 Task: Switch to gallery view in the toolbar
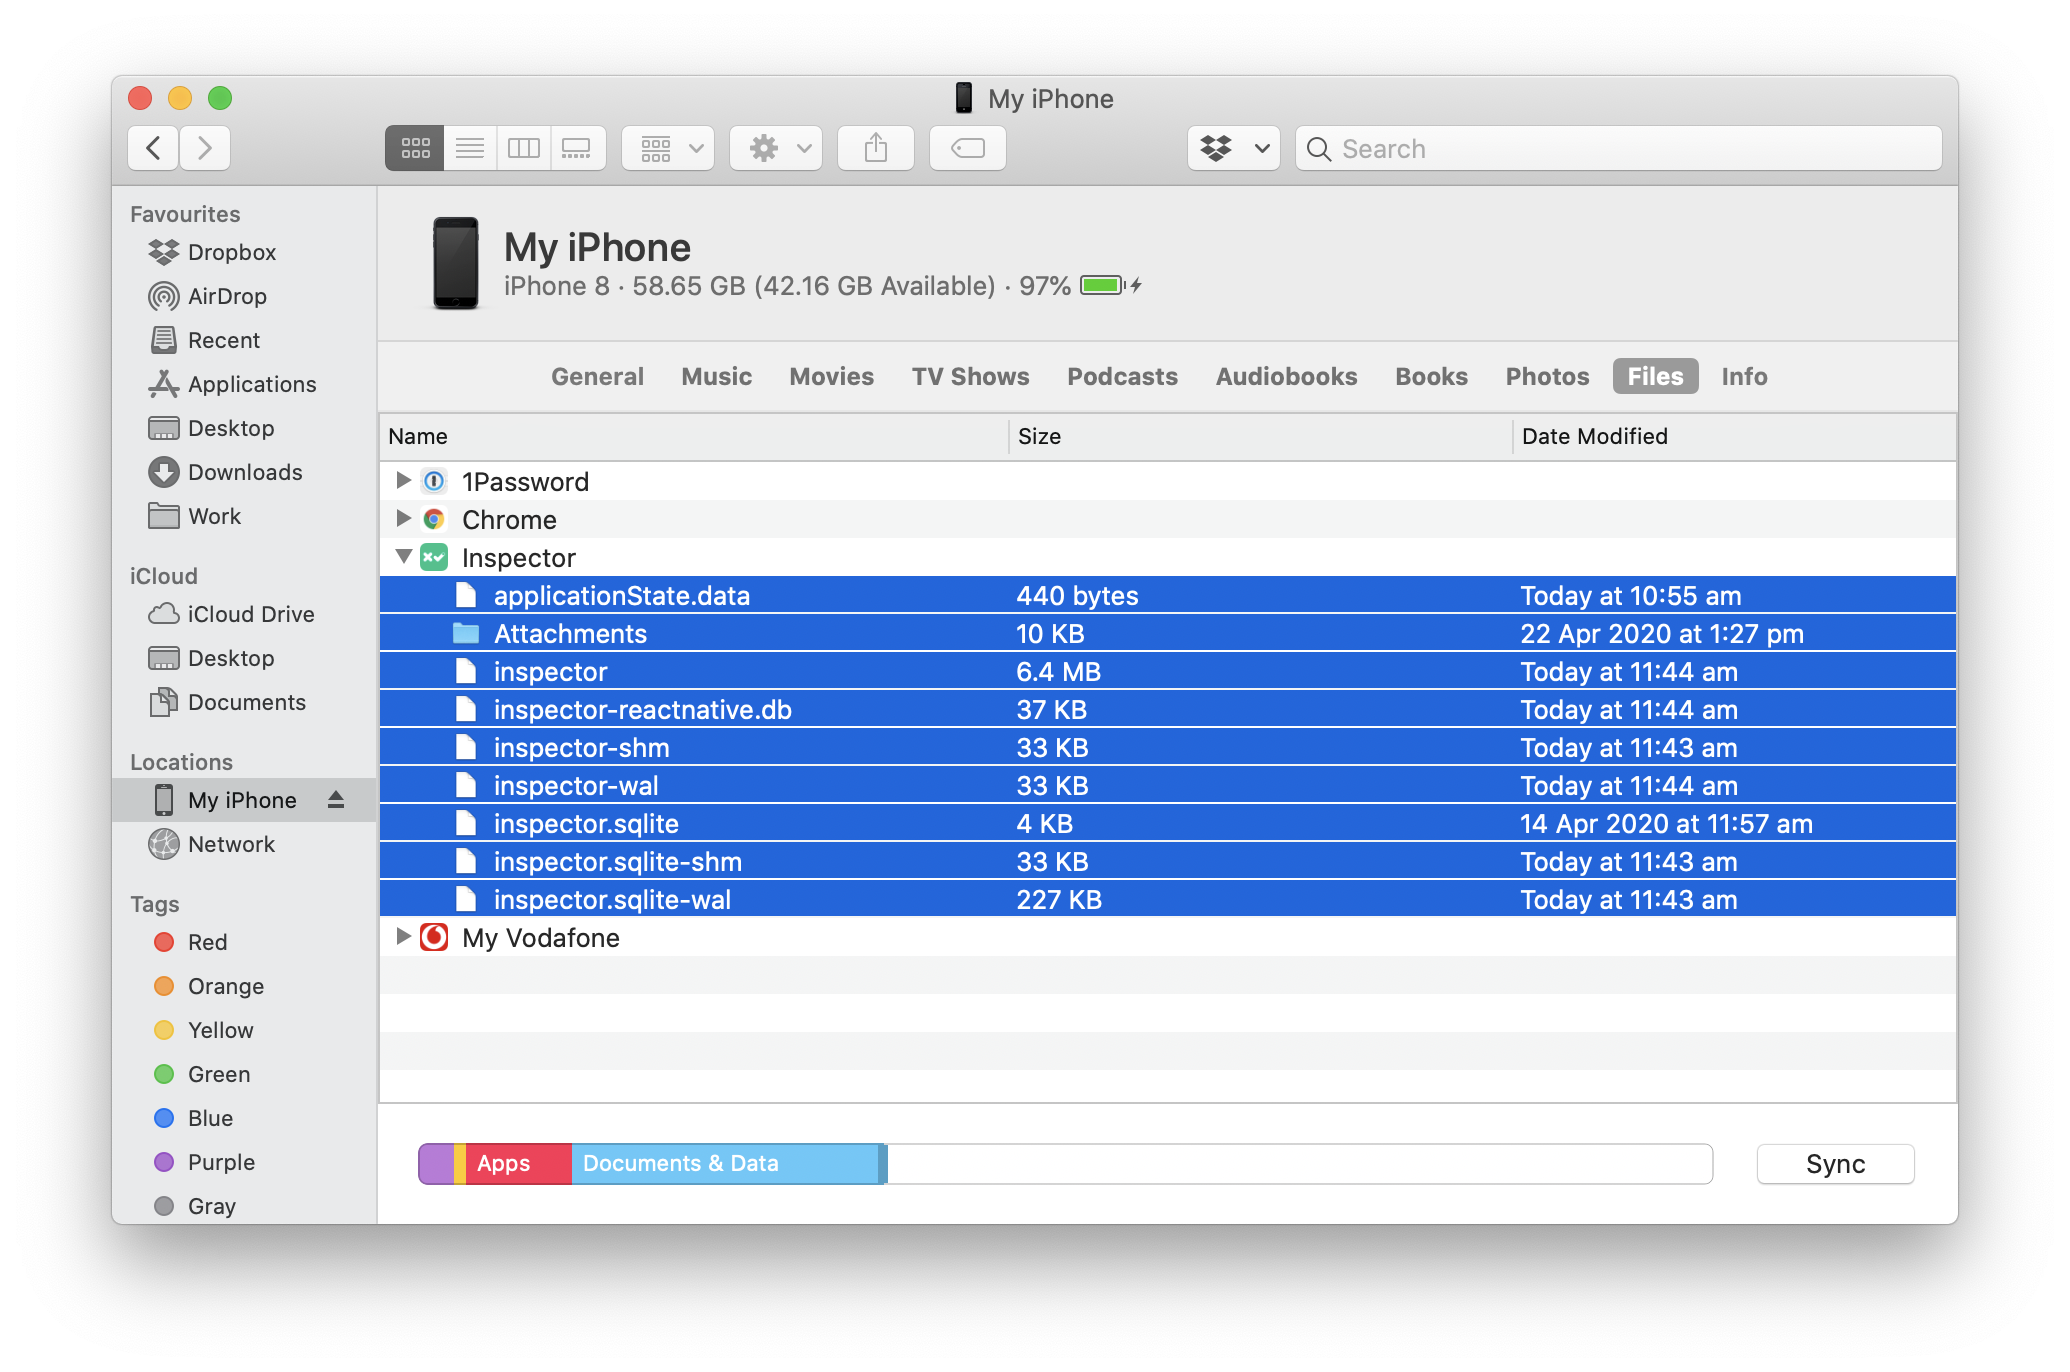[577, 148]
